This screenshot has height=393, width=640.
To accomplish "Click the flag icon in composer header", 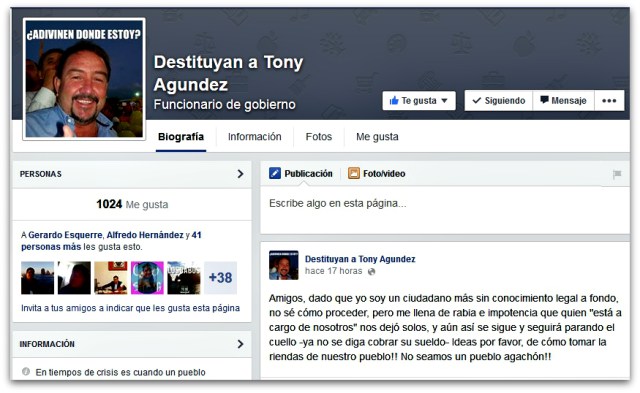I will click(x=617, y=174).
